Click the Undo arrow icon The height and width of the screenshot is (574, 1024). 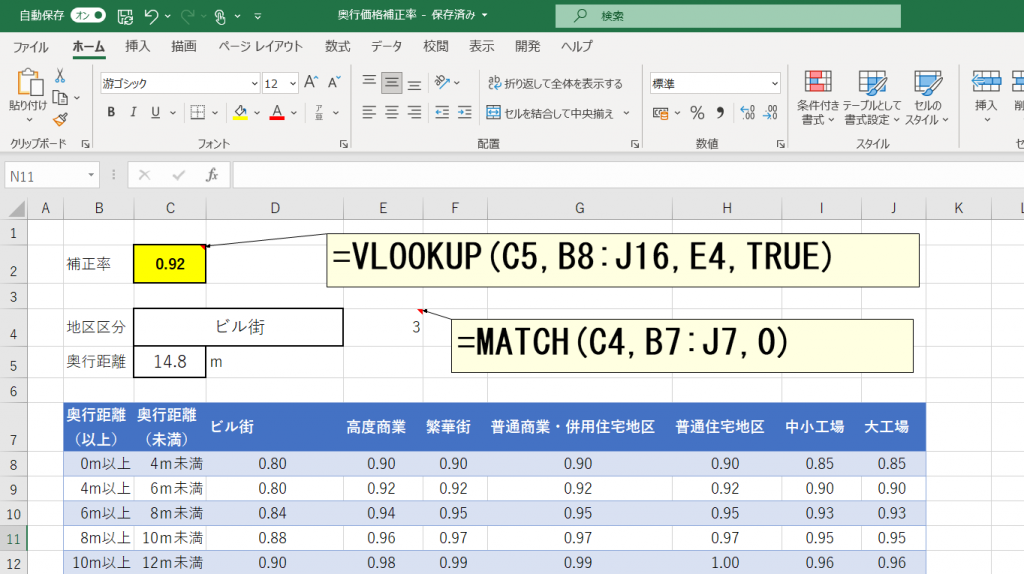tap(152, 16)
